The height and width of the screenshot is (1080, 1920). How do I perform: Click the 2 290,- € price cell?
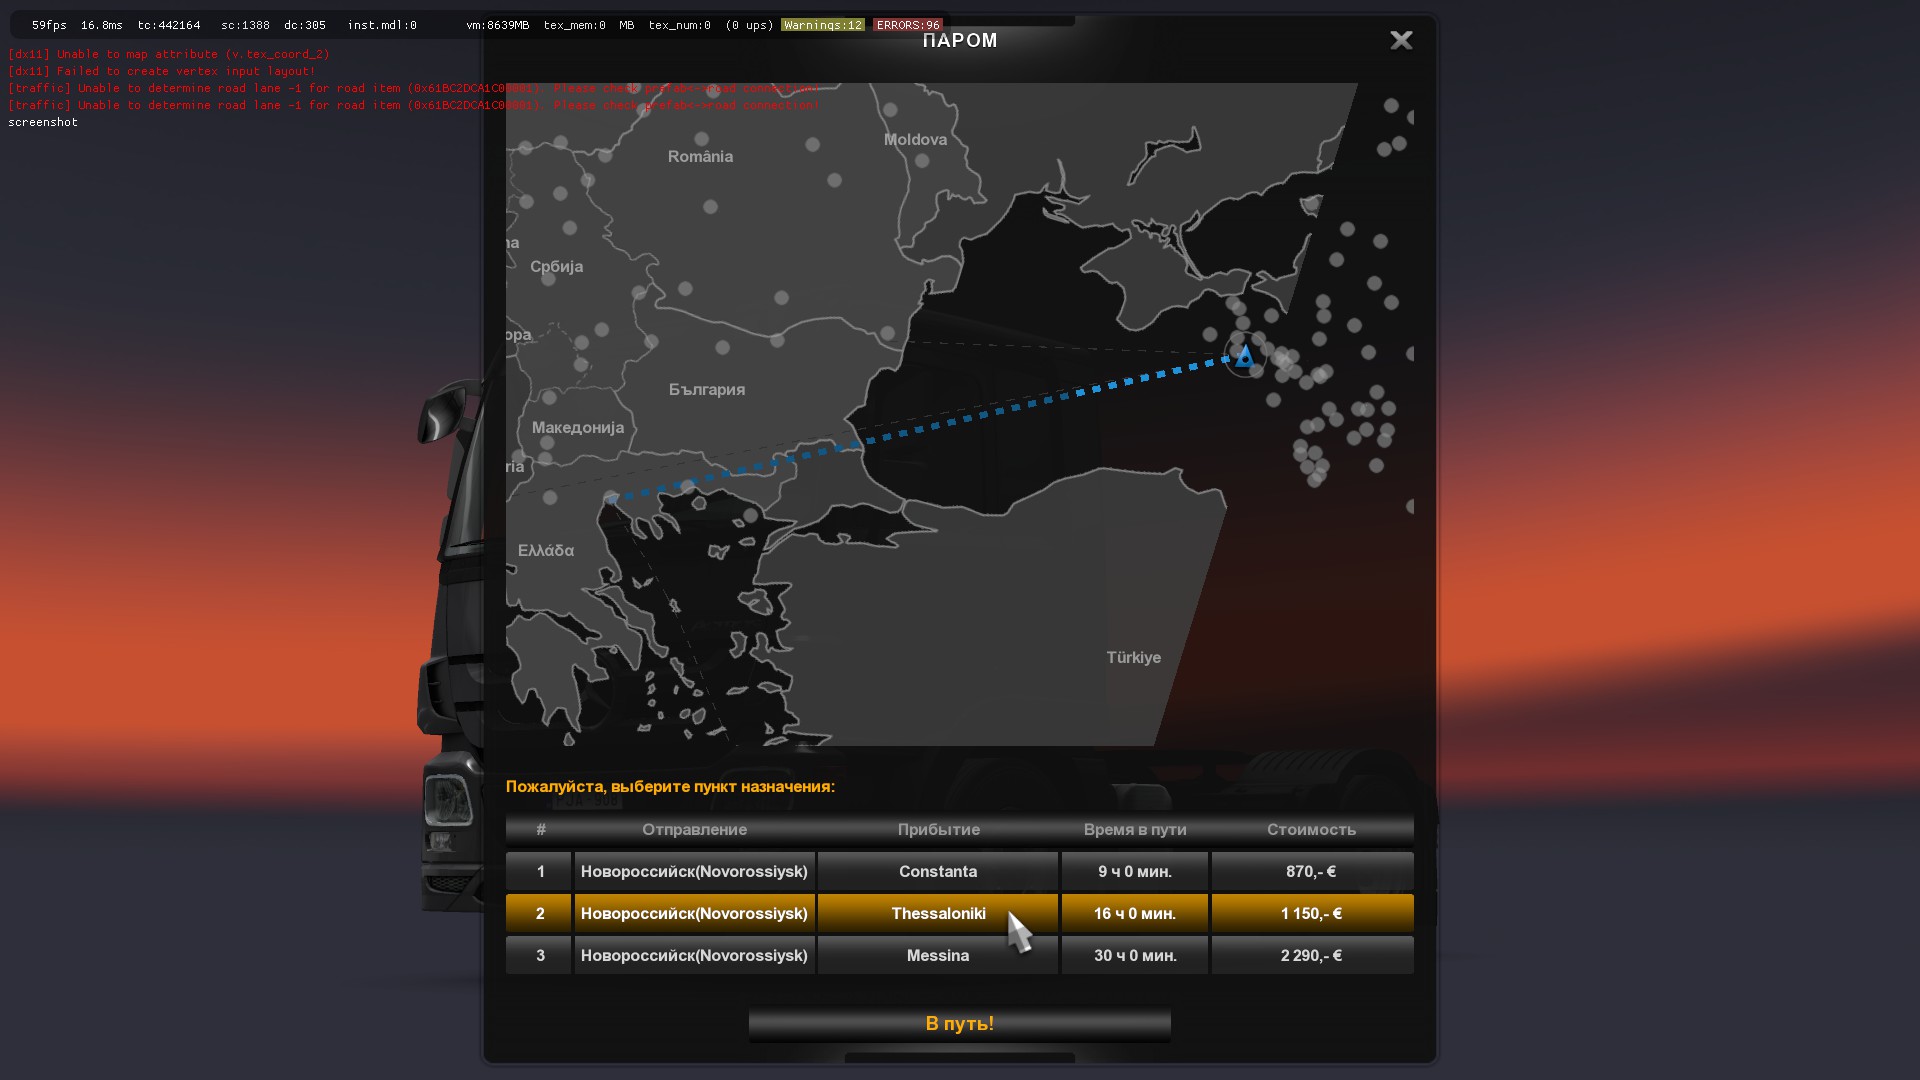click(x=1312, y=955)
